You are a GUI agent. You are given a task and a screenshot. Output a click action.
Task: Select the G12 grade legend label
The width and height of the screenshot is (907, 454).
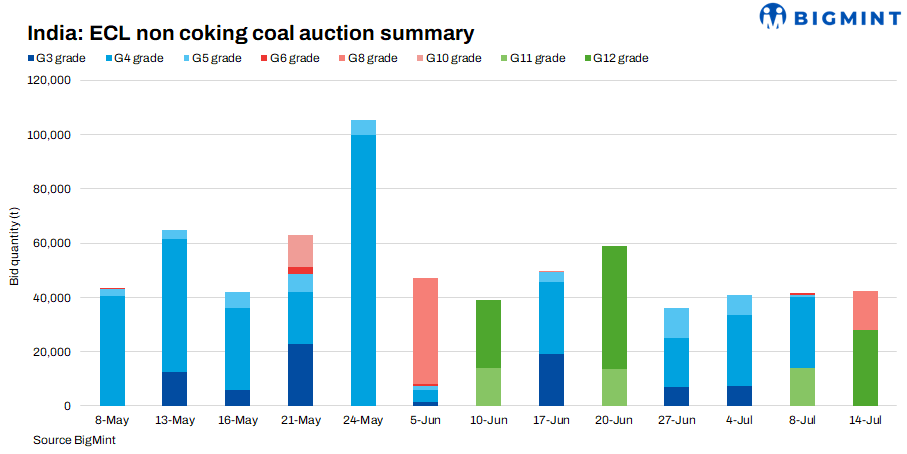[620, 58]
